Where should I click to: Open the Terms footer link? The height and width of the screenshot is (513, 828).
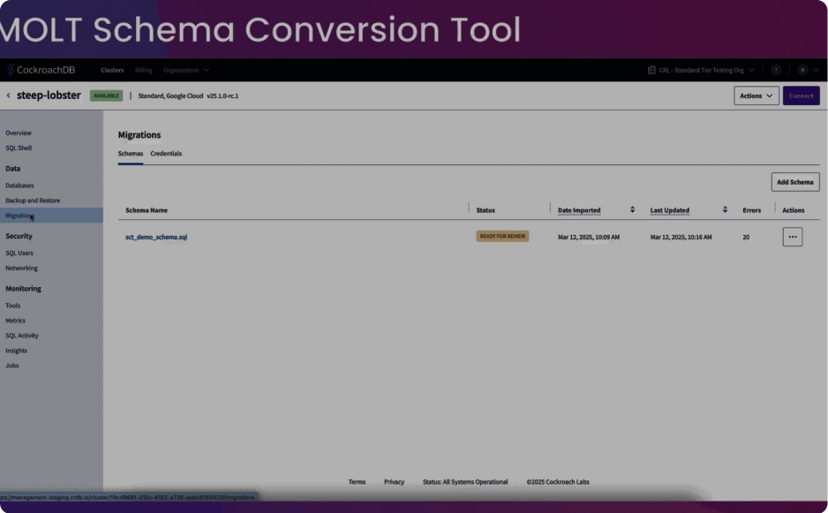click(x=357, y=482)
